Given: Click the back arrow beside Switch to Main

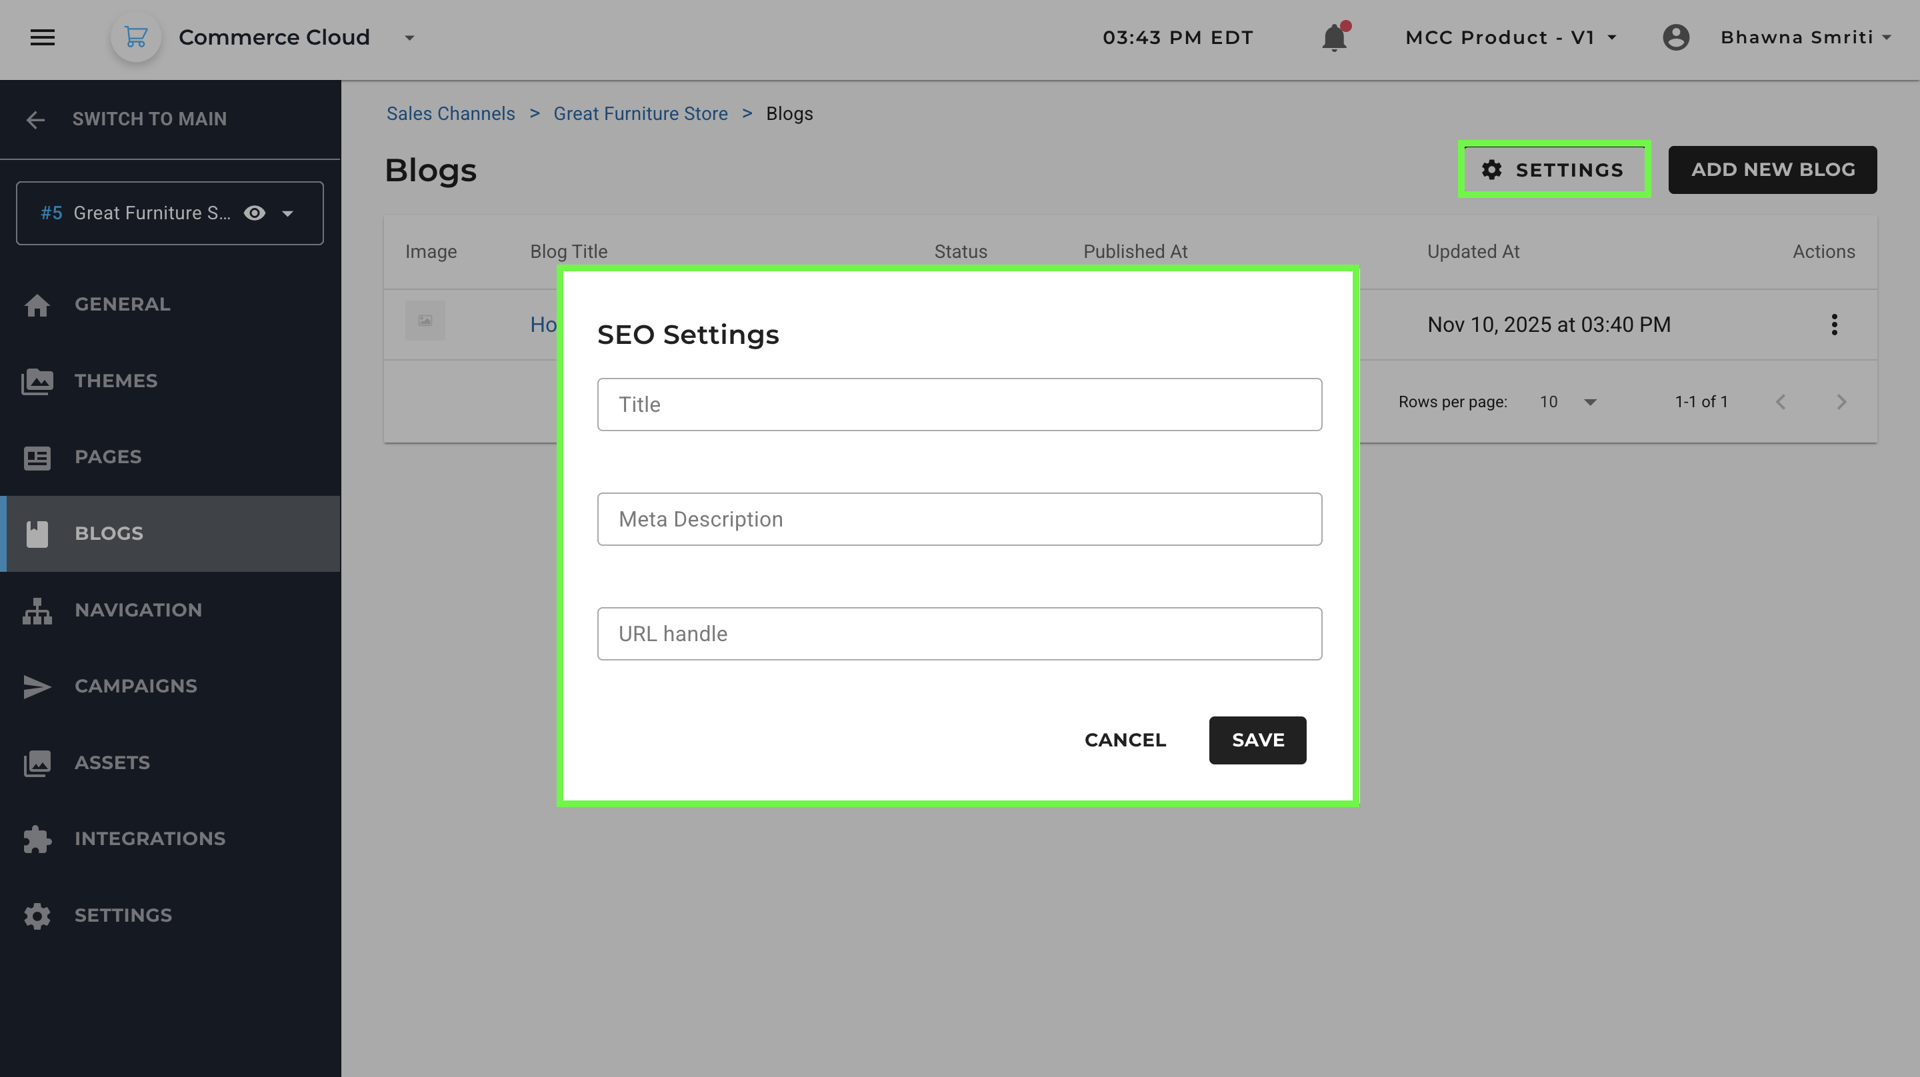Looking at the screenshot, I should [36, 120].
